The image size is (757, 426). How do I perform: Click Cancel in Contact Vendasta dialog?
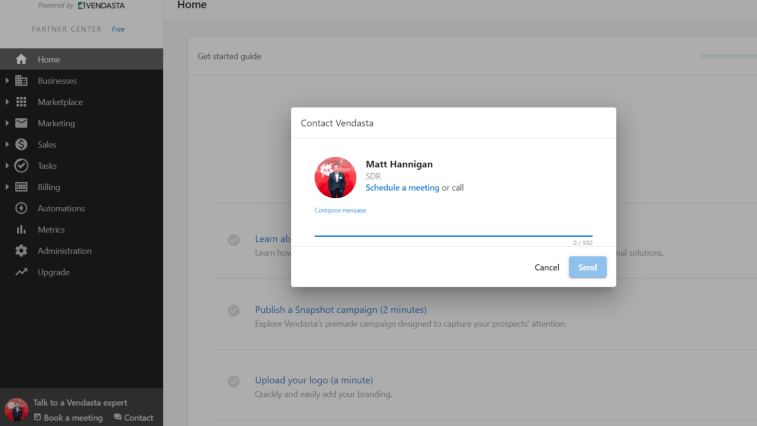[x=547, y=267]
